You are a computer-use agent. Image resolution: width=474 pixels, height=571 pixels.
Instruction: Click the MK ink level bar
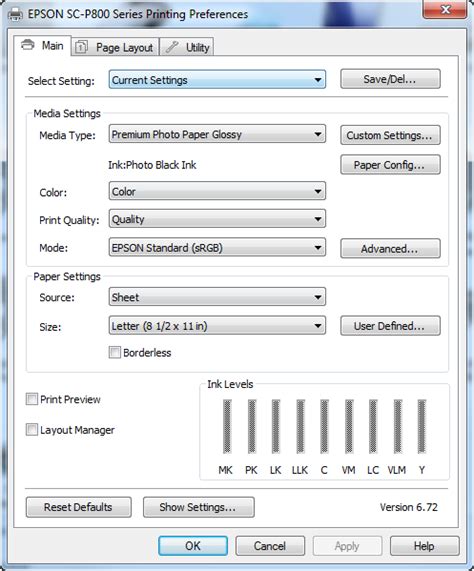227,426
